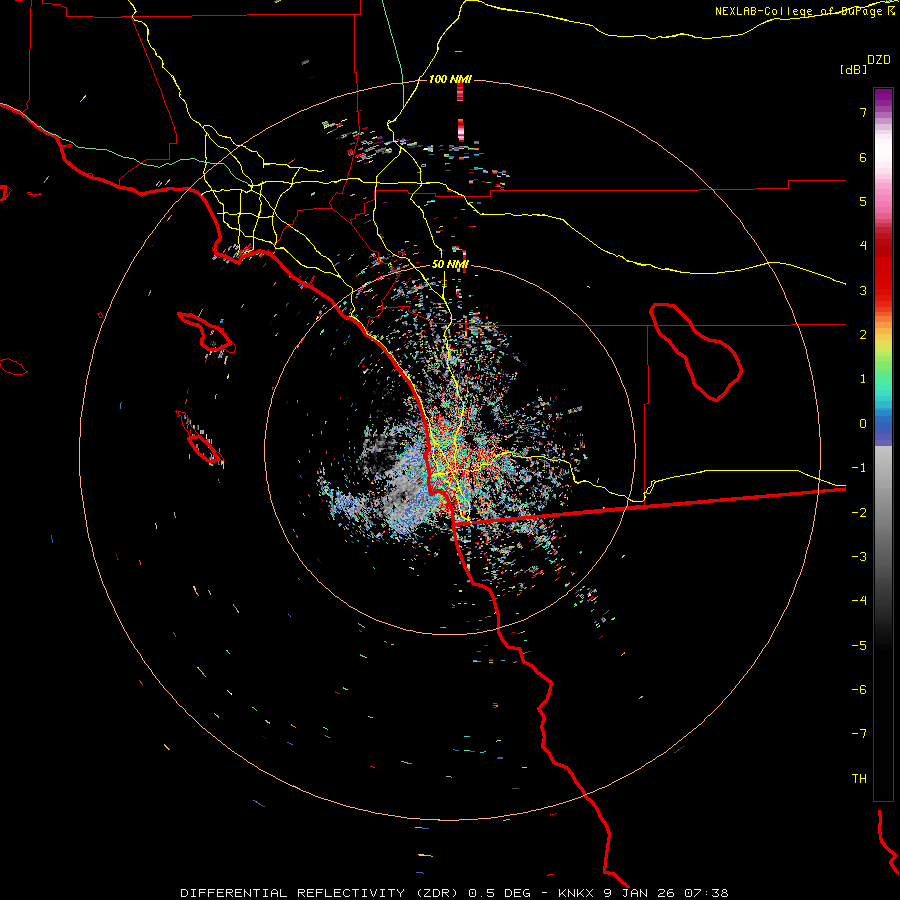Click the -4 dB tick label
This screenshot has width=900, height=900.
point(859,601)
